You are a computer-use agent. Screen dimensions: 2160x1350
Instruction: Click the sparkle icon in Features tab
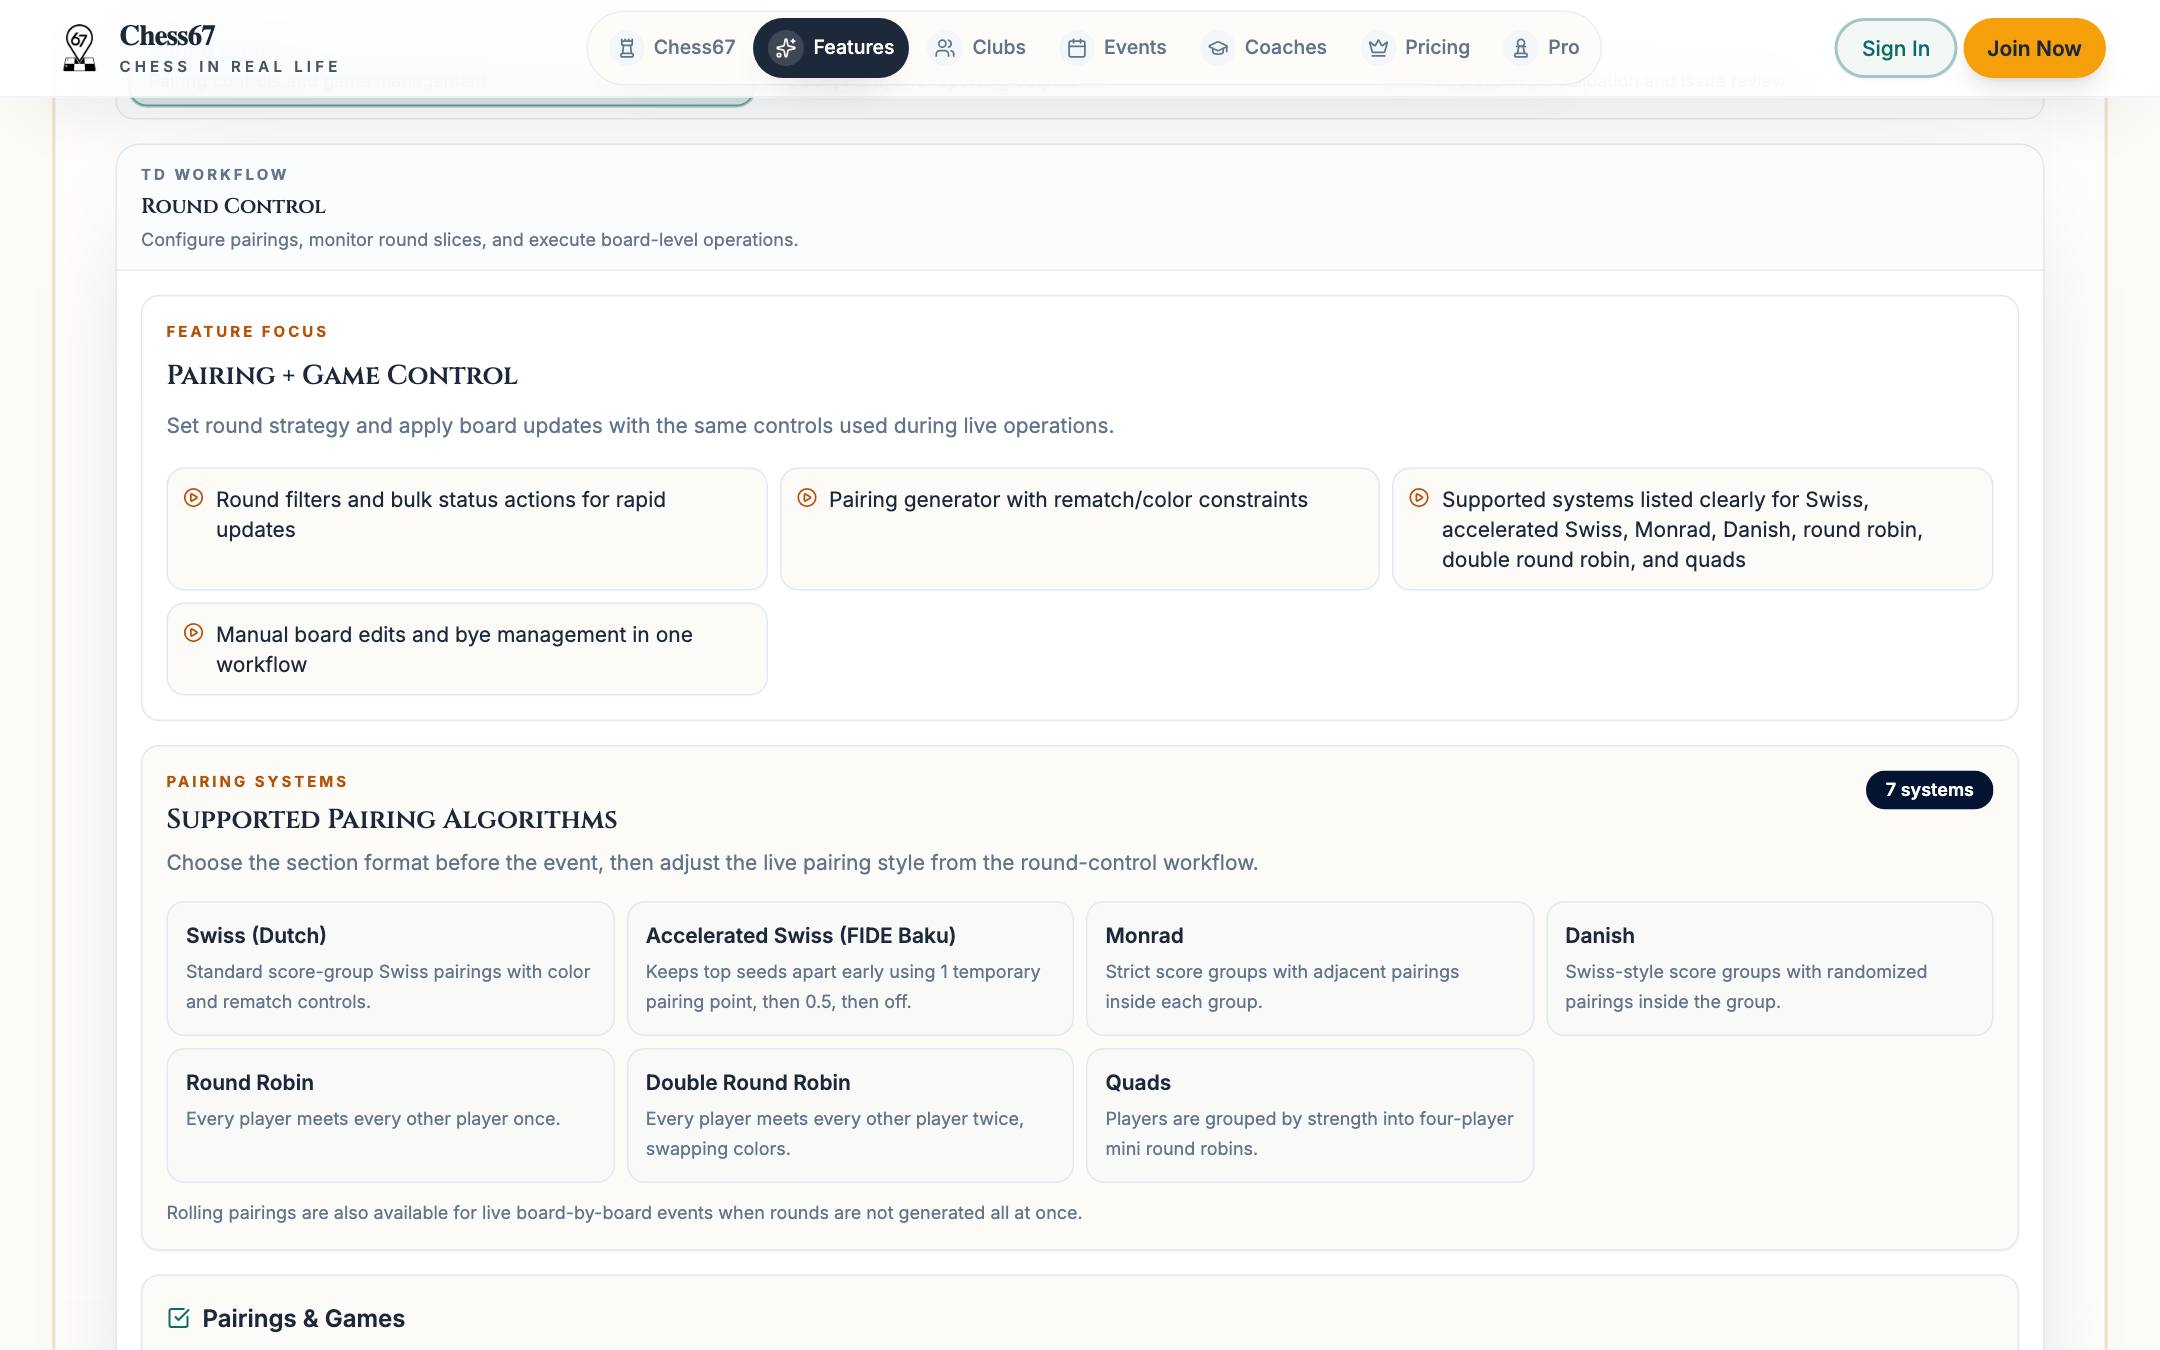(786, 48)
